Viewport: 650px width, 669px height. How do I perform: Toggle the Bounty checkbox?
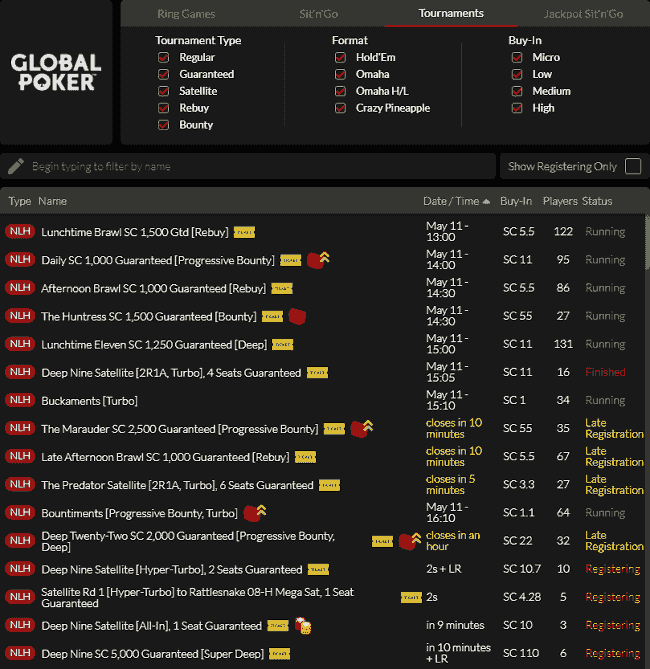[x=163, y=125]
